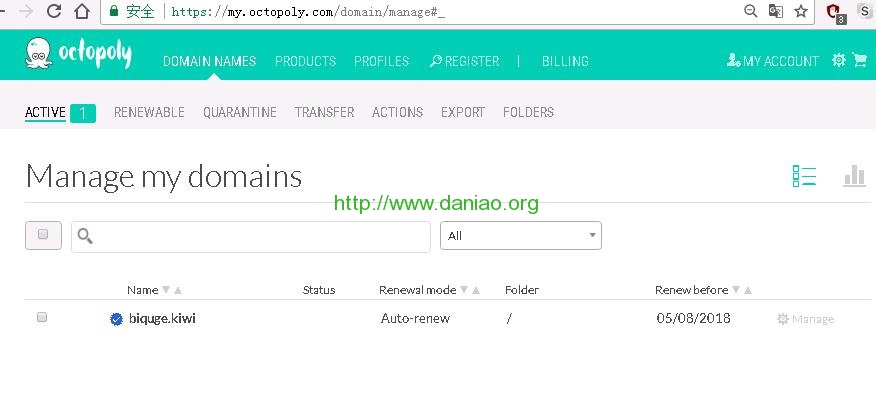
Task: Click the Renewal mode column header
Action: [x=417, y=290]
